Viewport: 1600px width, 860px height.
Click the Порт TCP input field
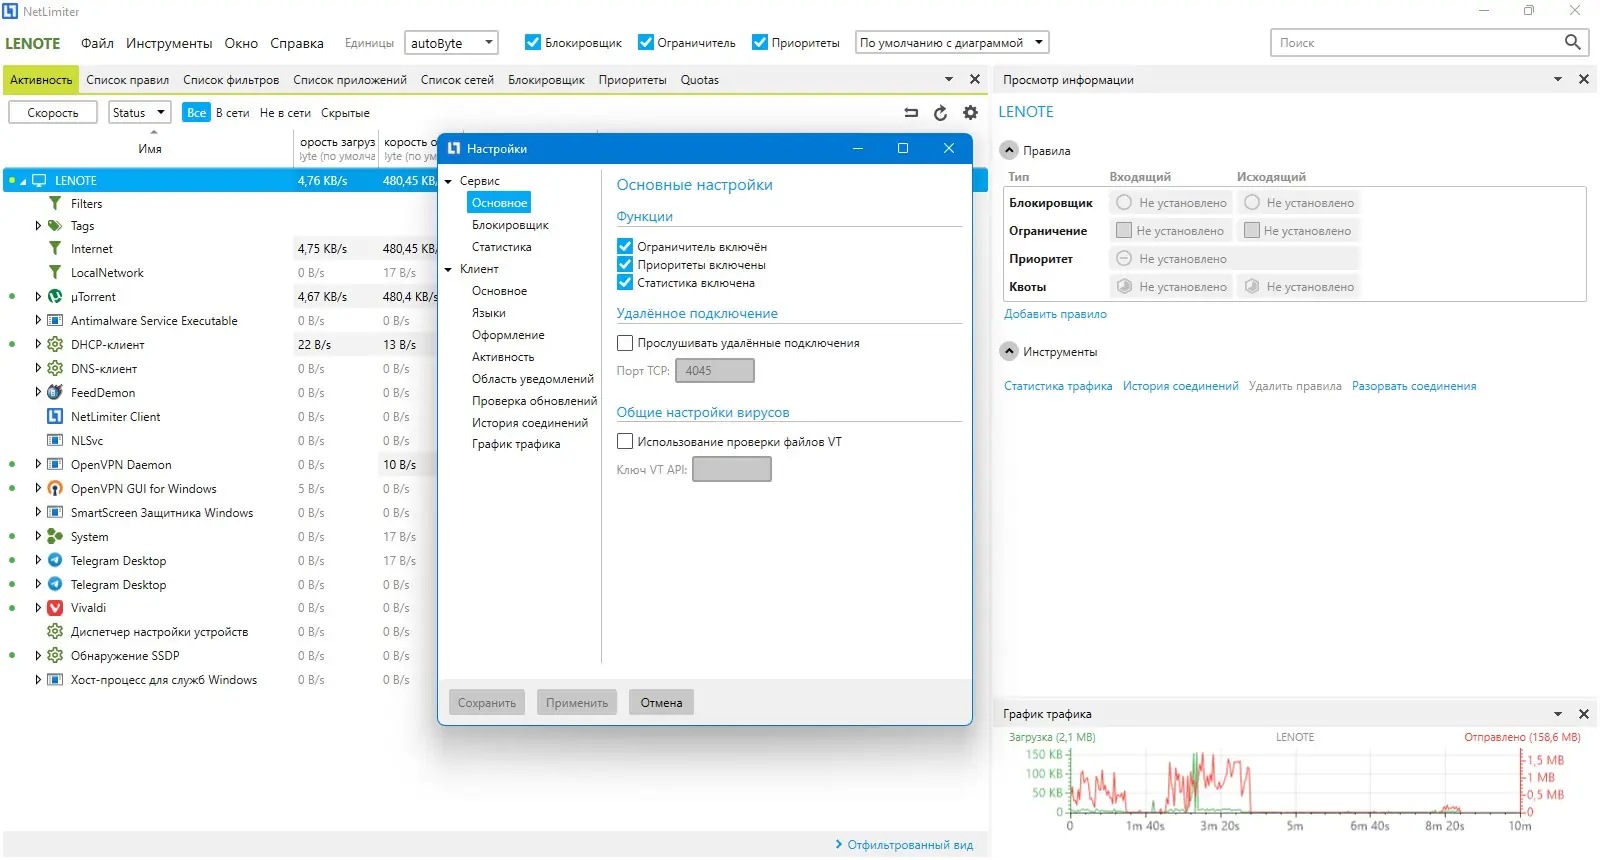tap(714, 370)
